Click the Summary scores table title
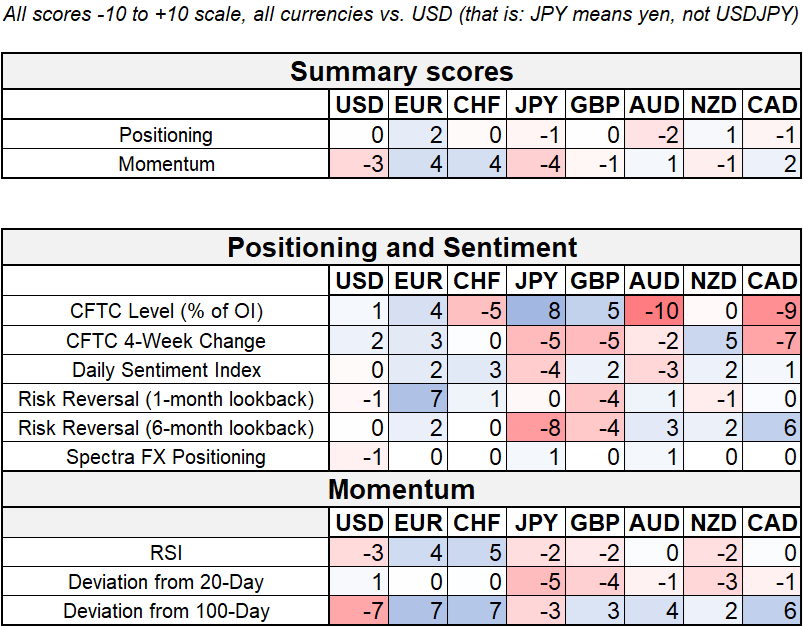 point(401,72)
